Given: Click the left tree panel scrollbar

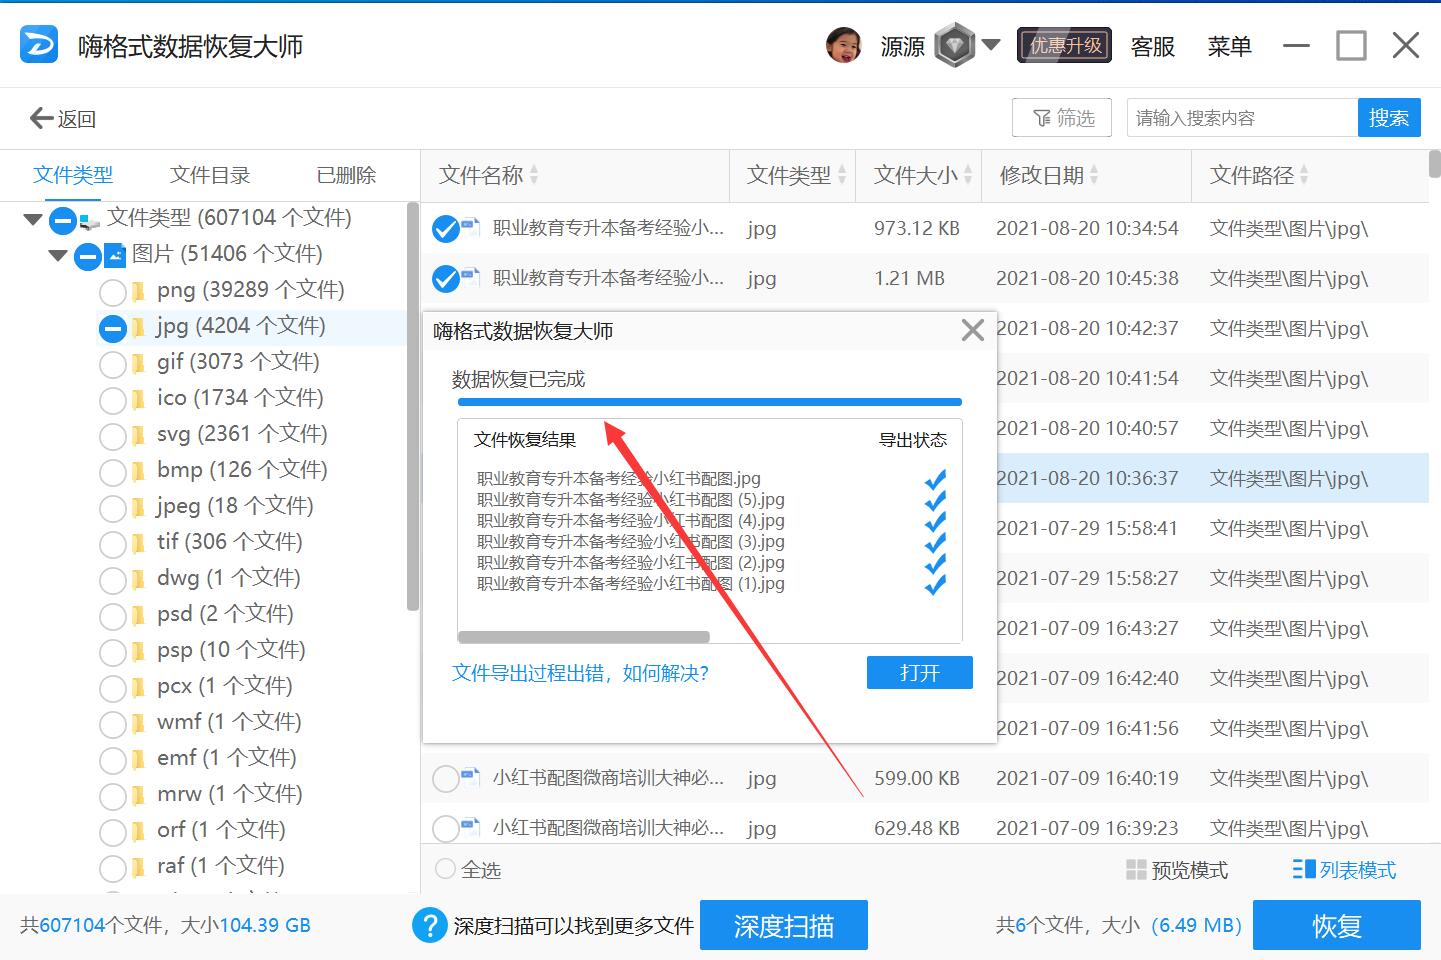Looking at the screenshot, I should tap(412, 405).
